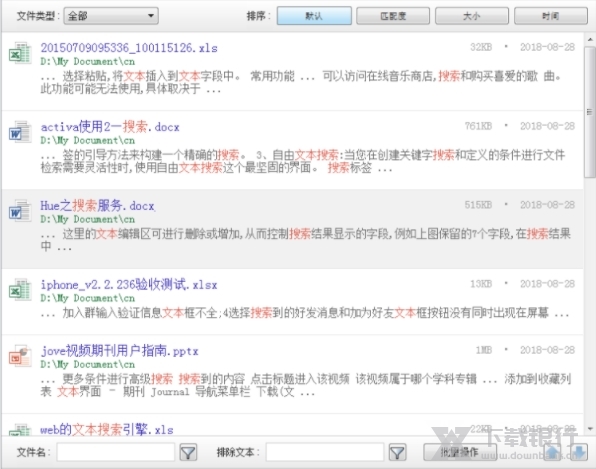
Task: Click scrollbar down arrow of results list
Action: (590, 429)
